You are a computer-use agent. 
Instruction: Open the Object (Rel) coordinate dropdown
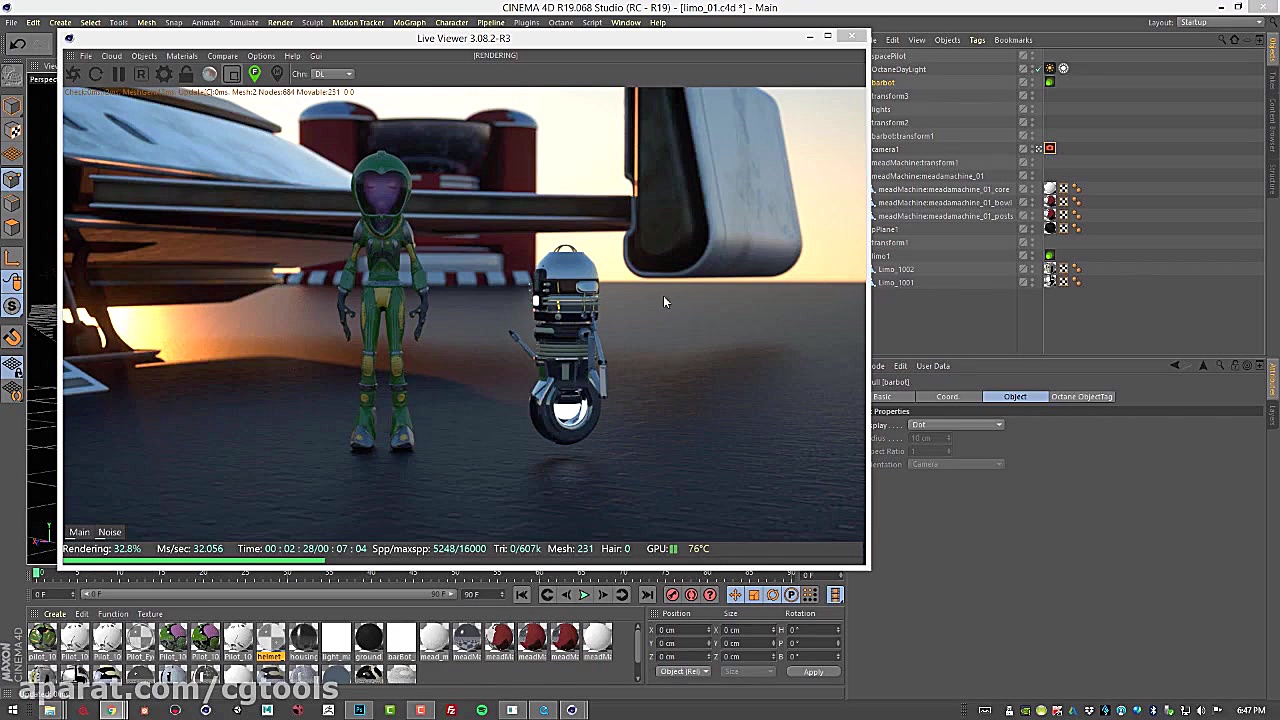coord(683,672)
